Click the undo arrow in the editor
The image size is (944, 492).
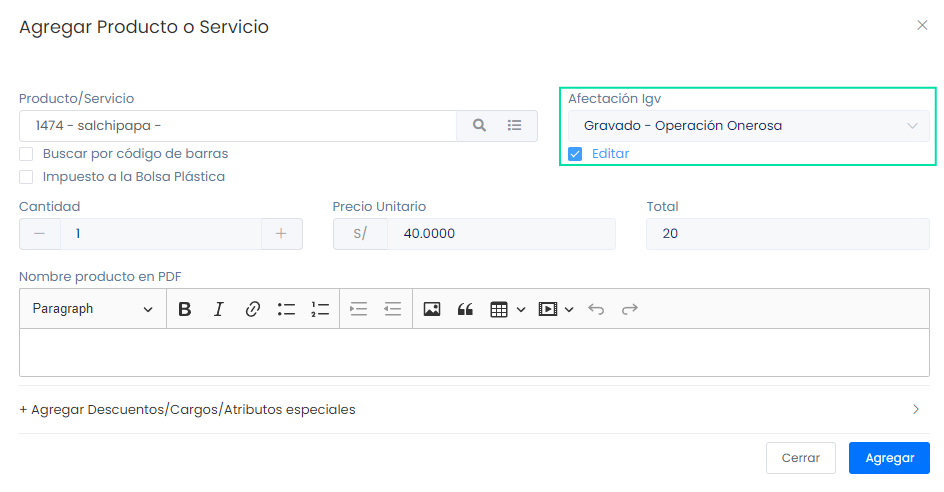[596, 309]
